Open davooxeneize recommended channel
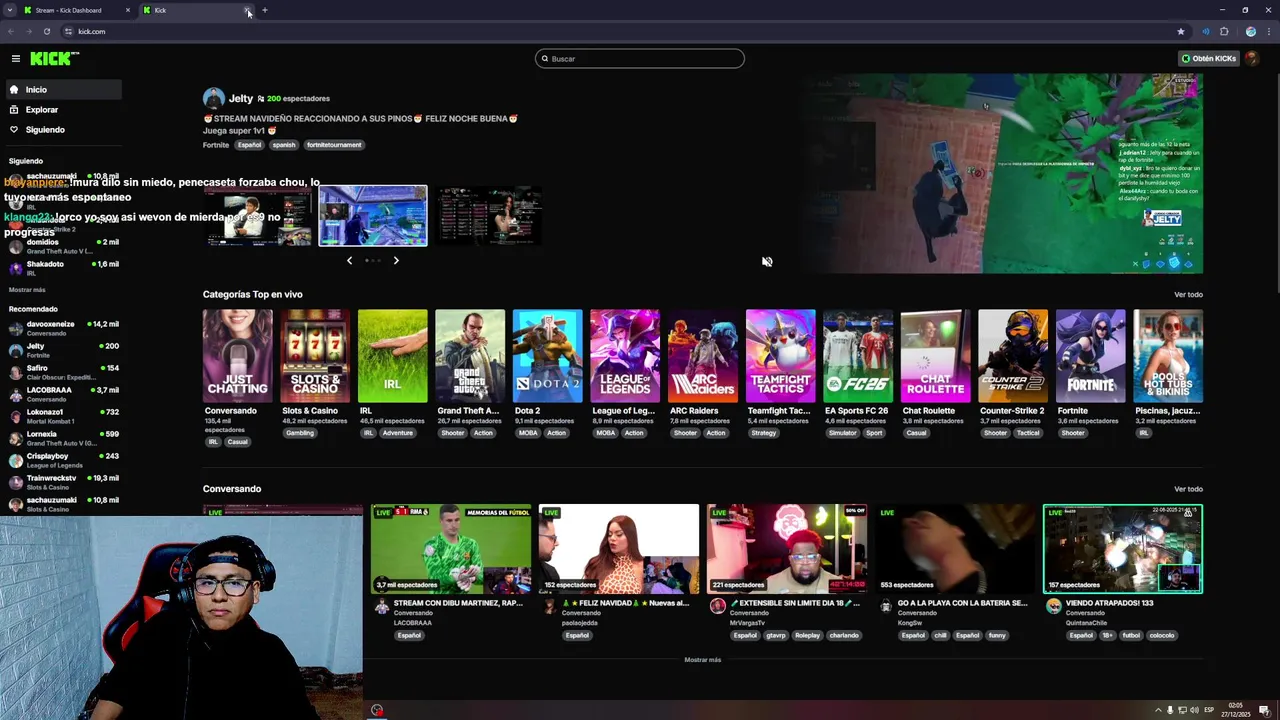The width and height of the screenshot is (1280, 720). (x=64, y=328)
